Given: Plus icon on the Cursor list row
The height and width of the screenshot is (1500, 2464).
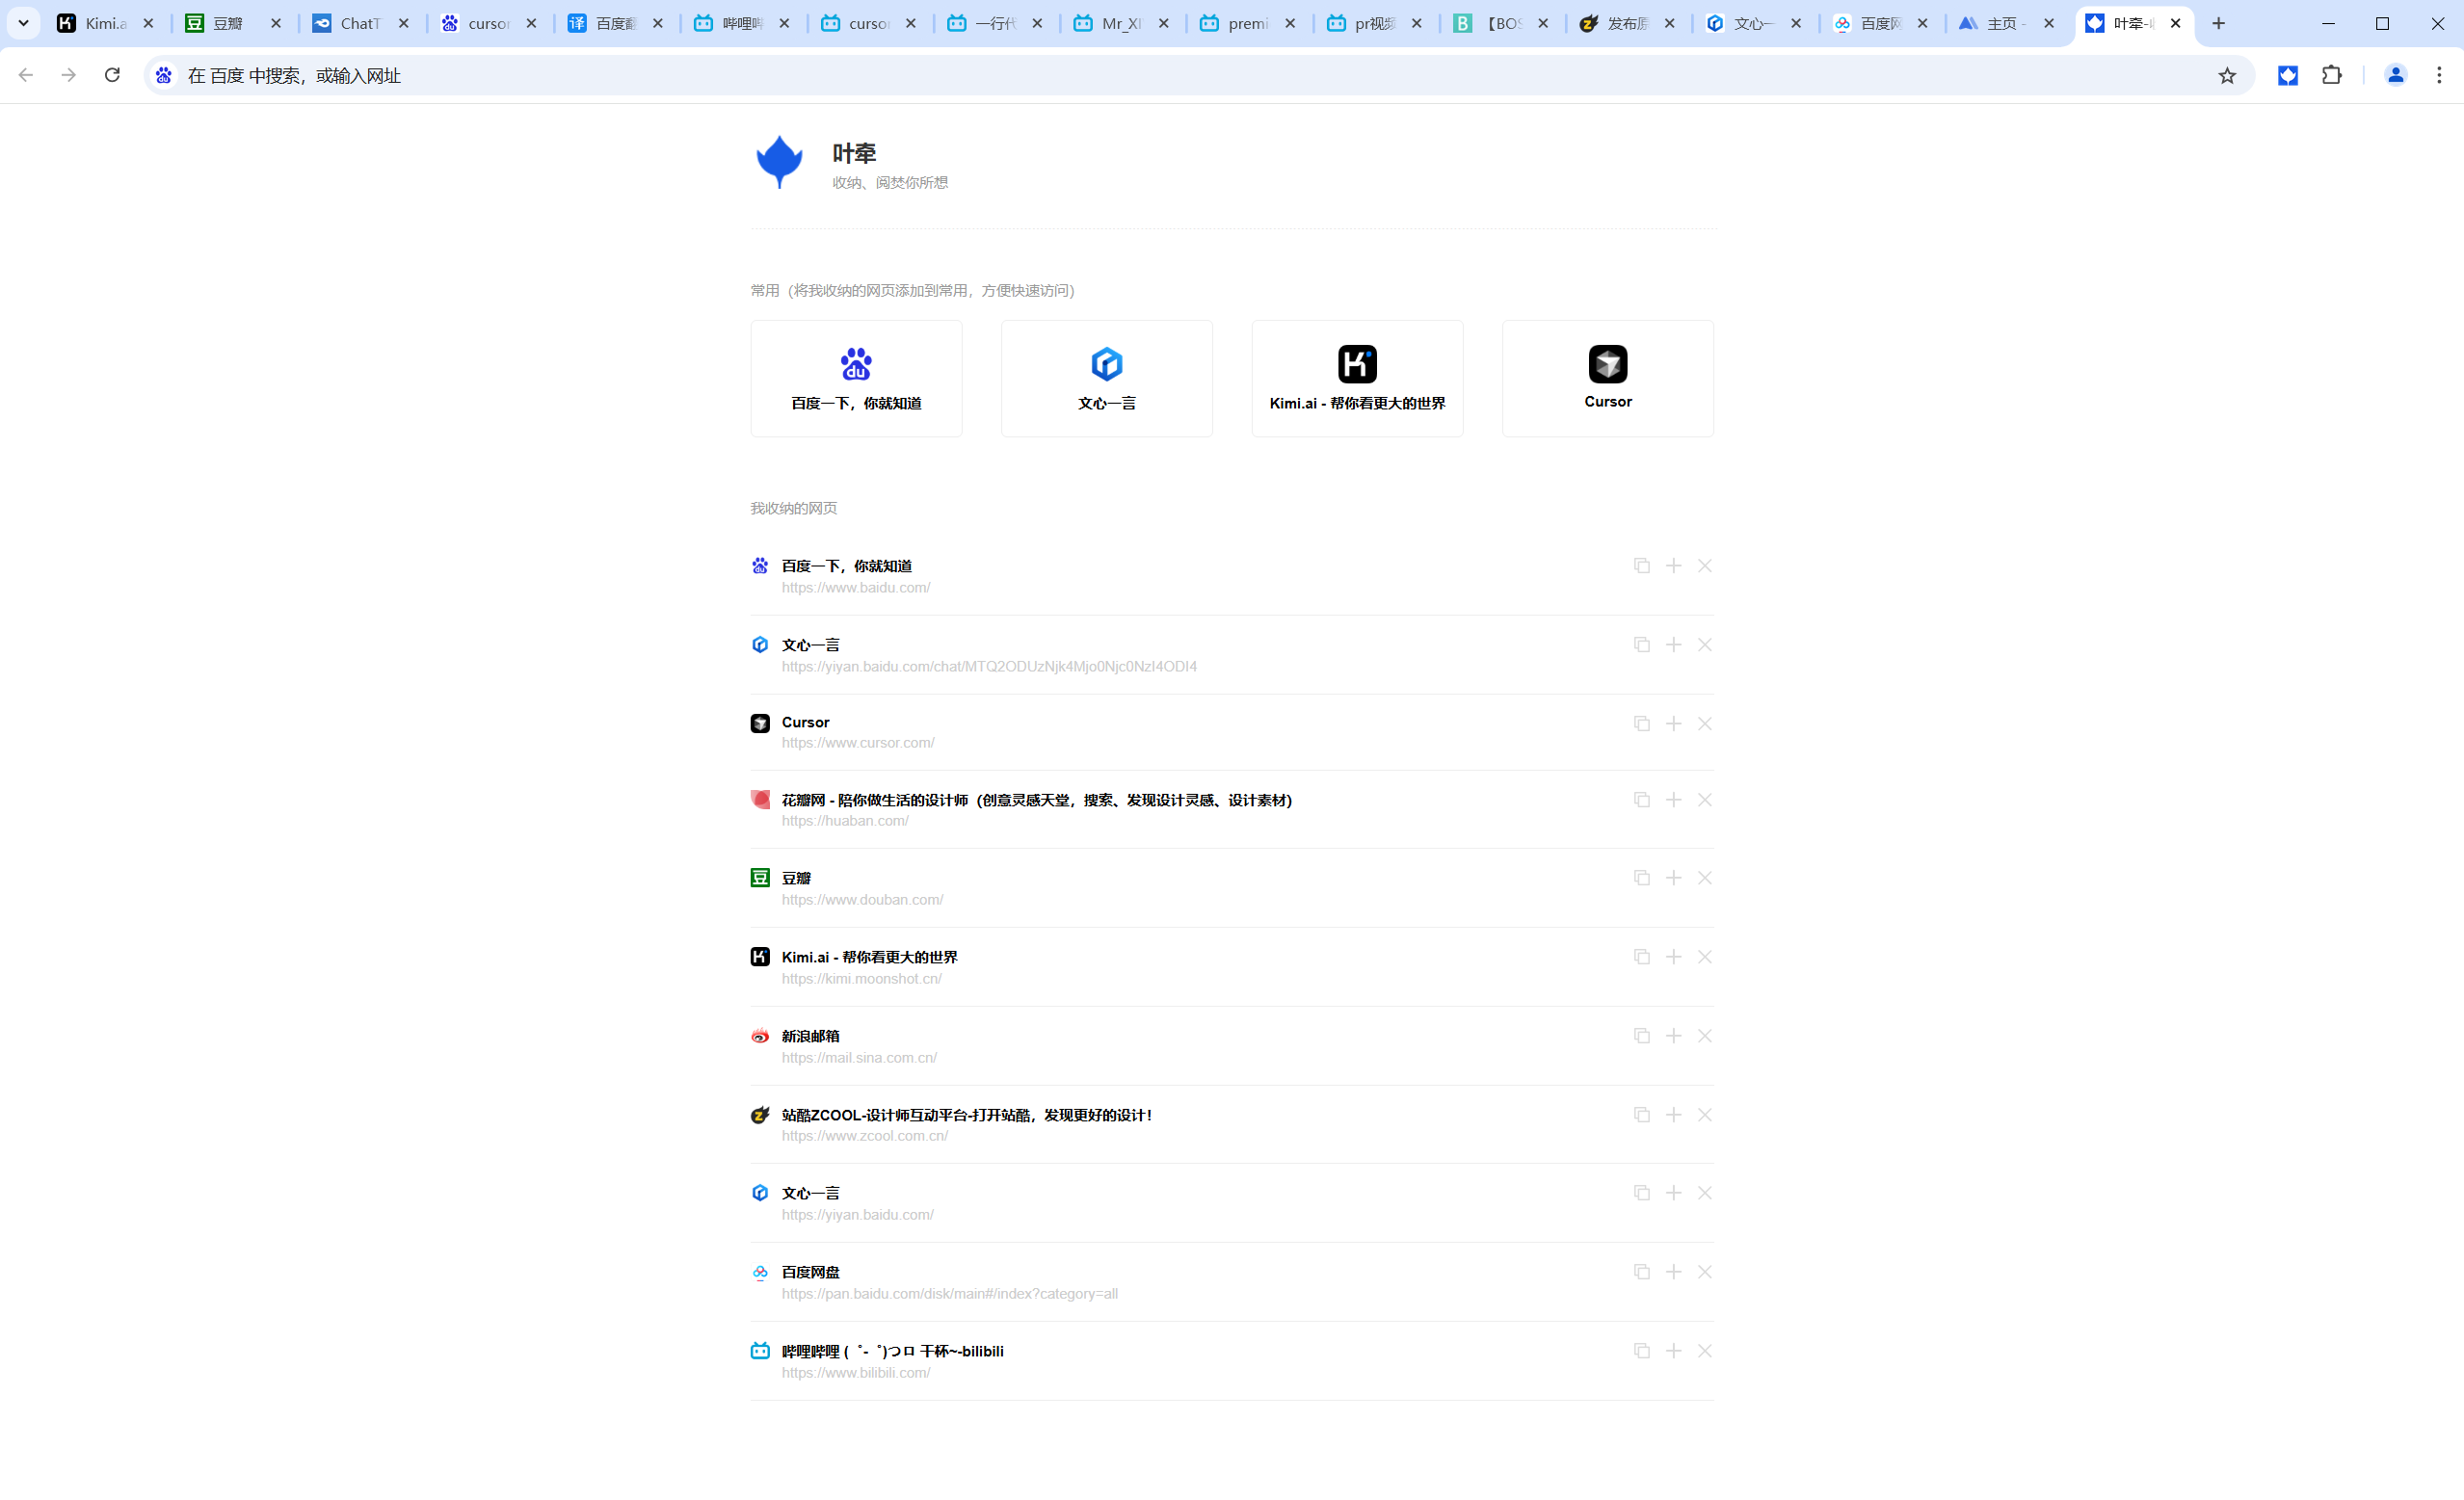Looking at the screenshot, I should point(1673,724).
